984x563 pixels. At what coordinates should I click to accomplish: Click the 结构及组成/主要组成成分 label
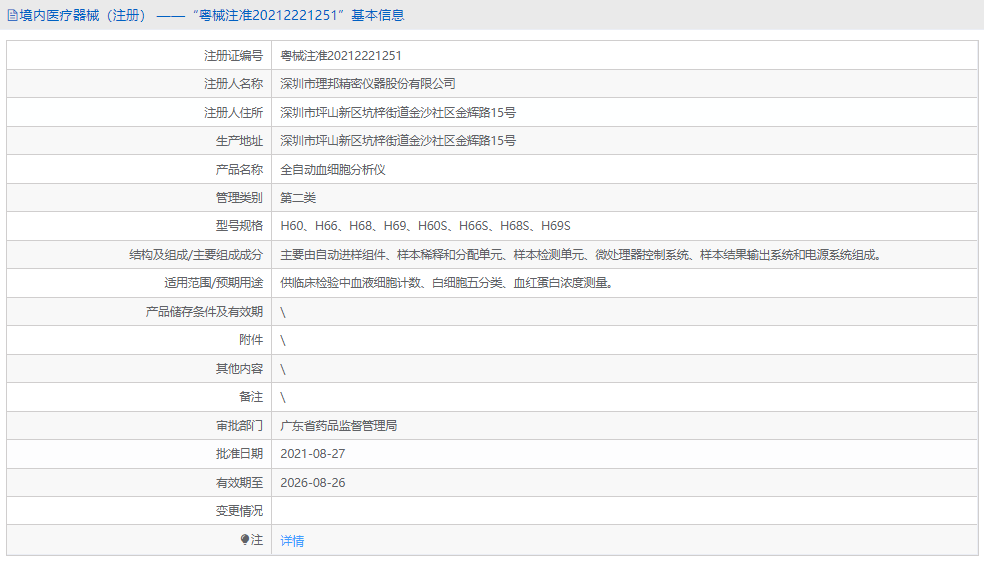(x=196, y=255)
